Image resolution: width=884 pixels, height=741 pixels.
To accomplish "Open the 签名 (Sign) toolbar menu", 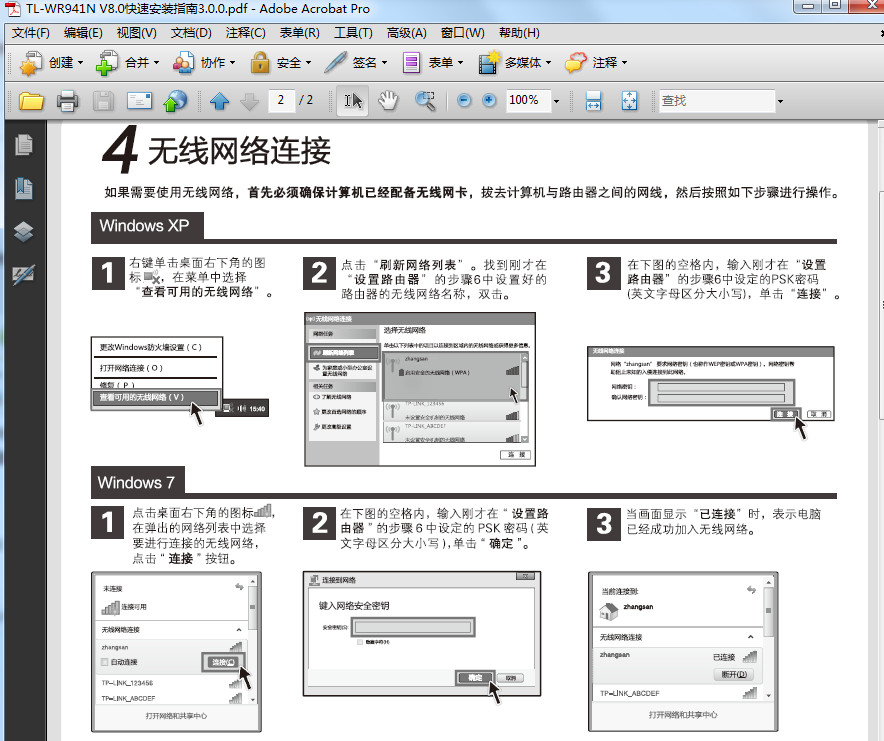I will pos(356,63).
